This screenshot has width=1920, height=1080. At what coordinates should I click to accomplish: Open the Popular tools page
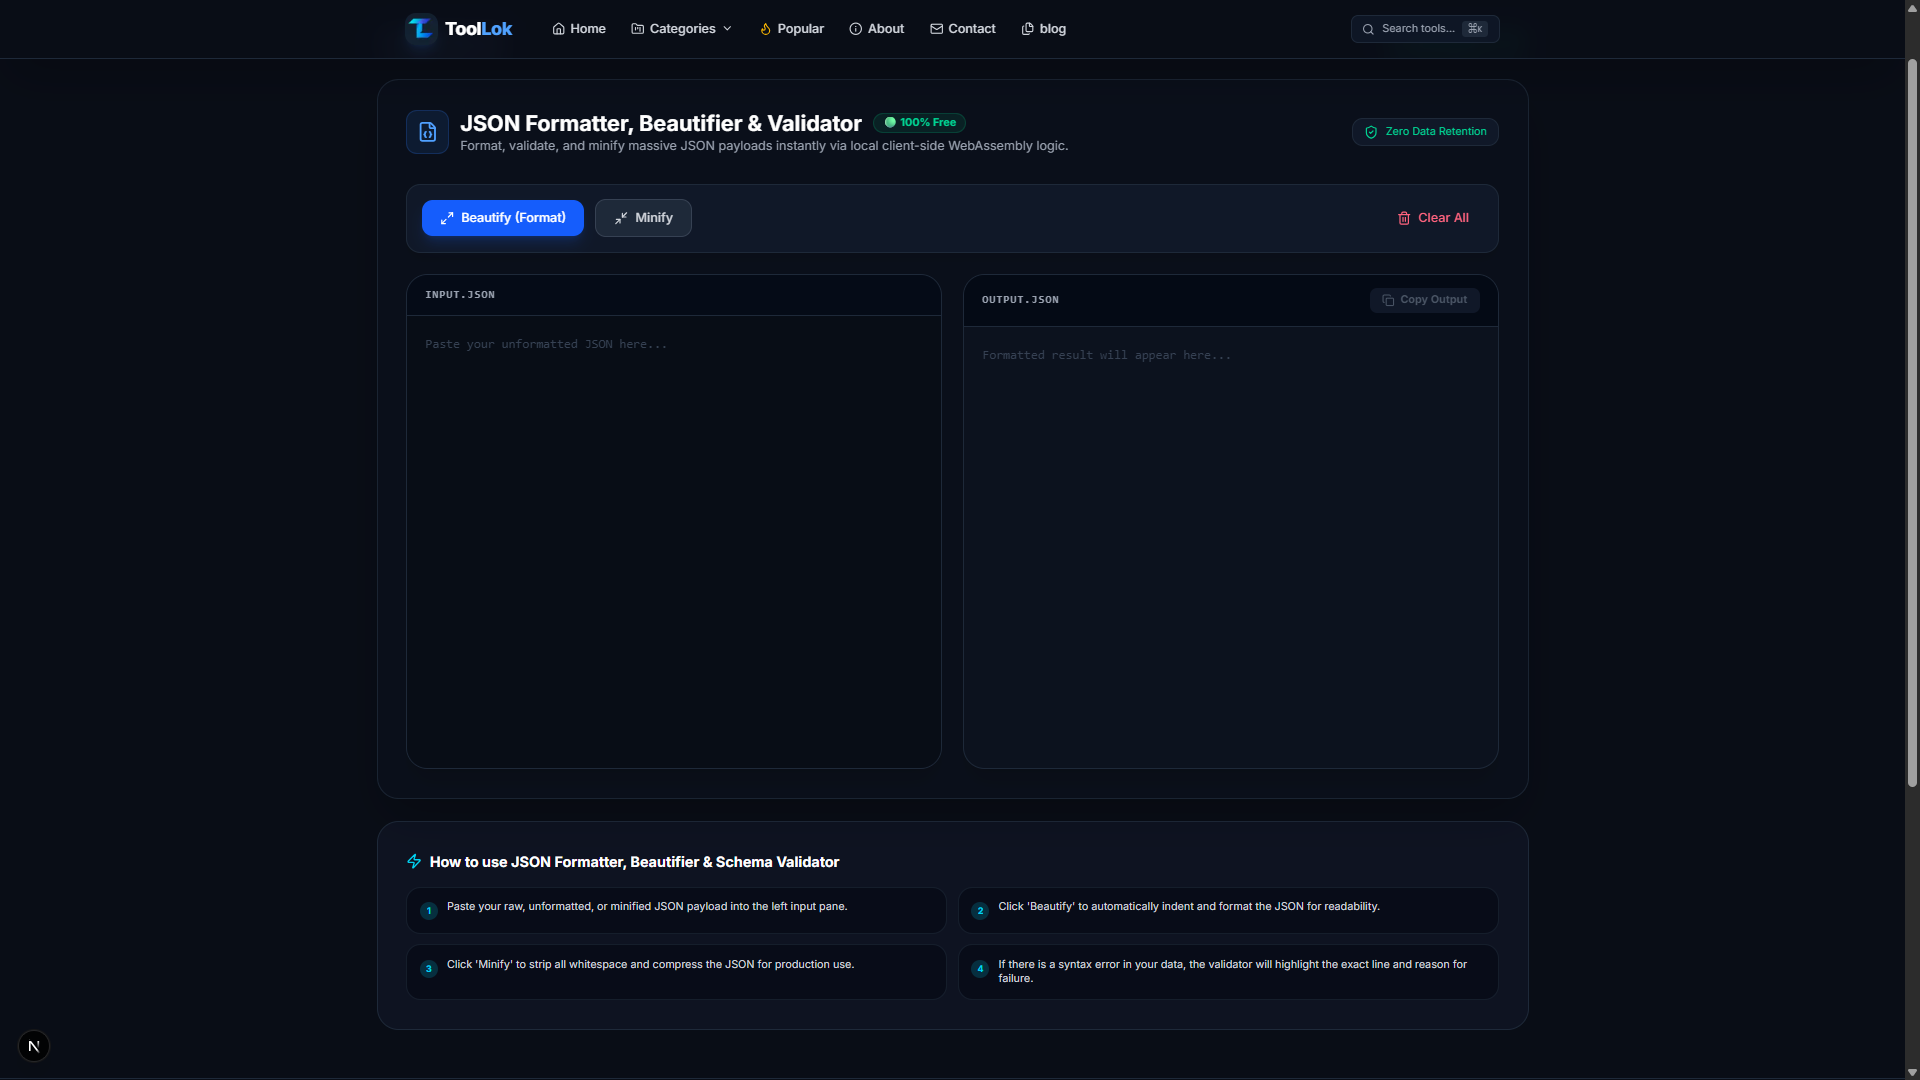[x=792, y=29]
